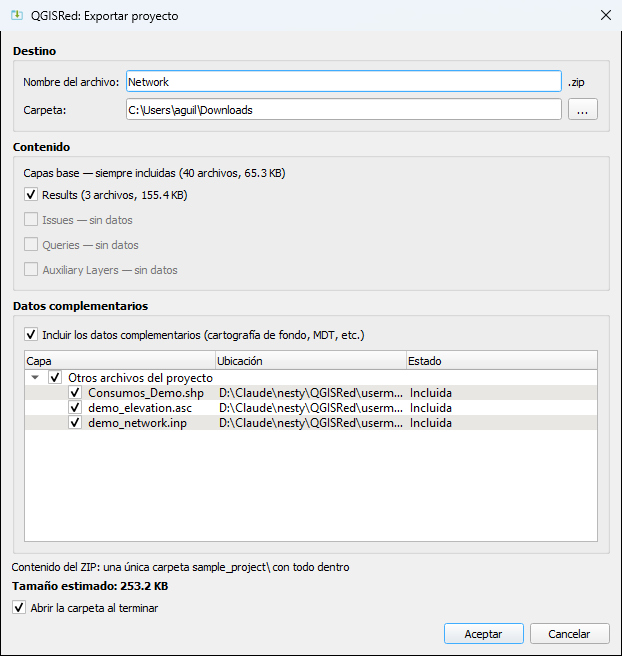Uncheck demo_elevation.asc checkbox
This screenshot has width=622, height=656.
click(75, 408)
